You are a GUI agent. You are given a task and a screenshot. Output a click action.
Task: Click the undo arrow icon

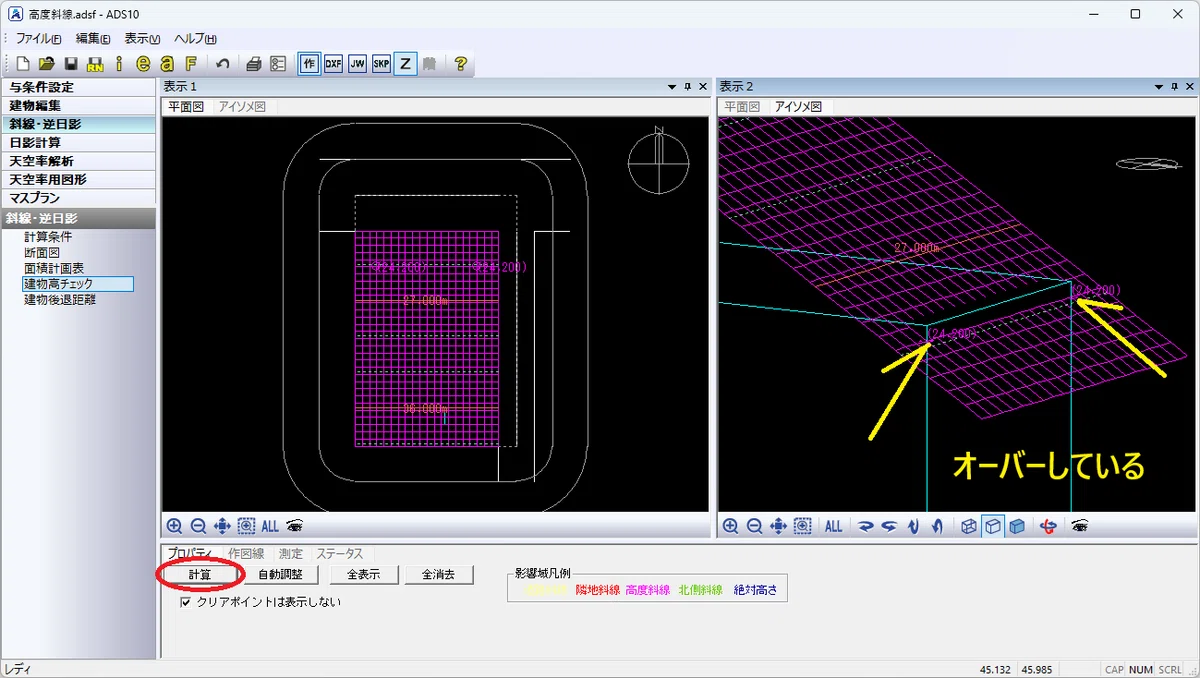(223, 64)
